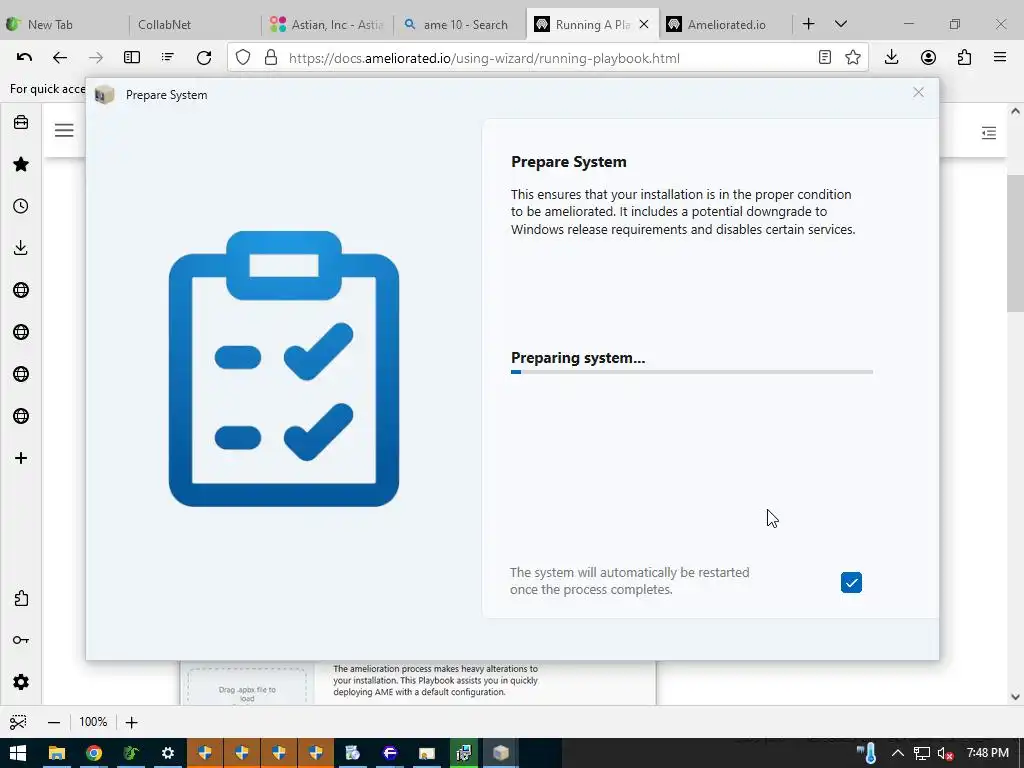
Task: Switch to the Ameliorated.io tab
Action: 725,25
